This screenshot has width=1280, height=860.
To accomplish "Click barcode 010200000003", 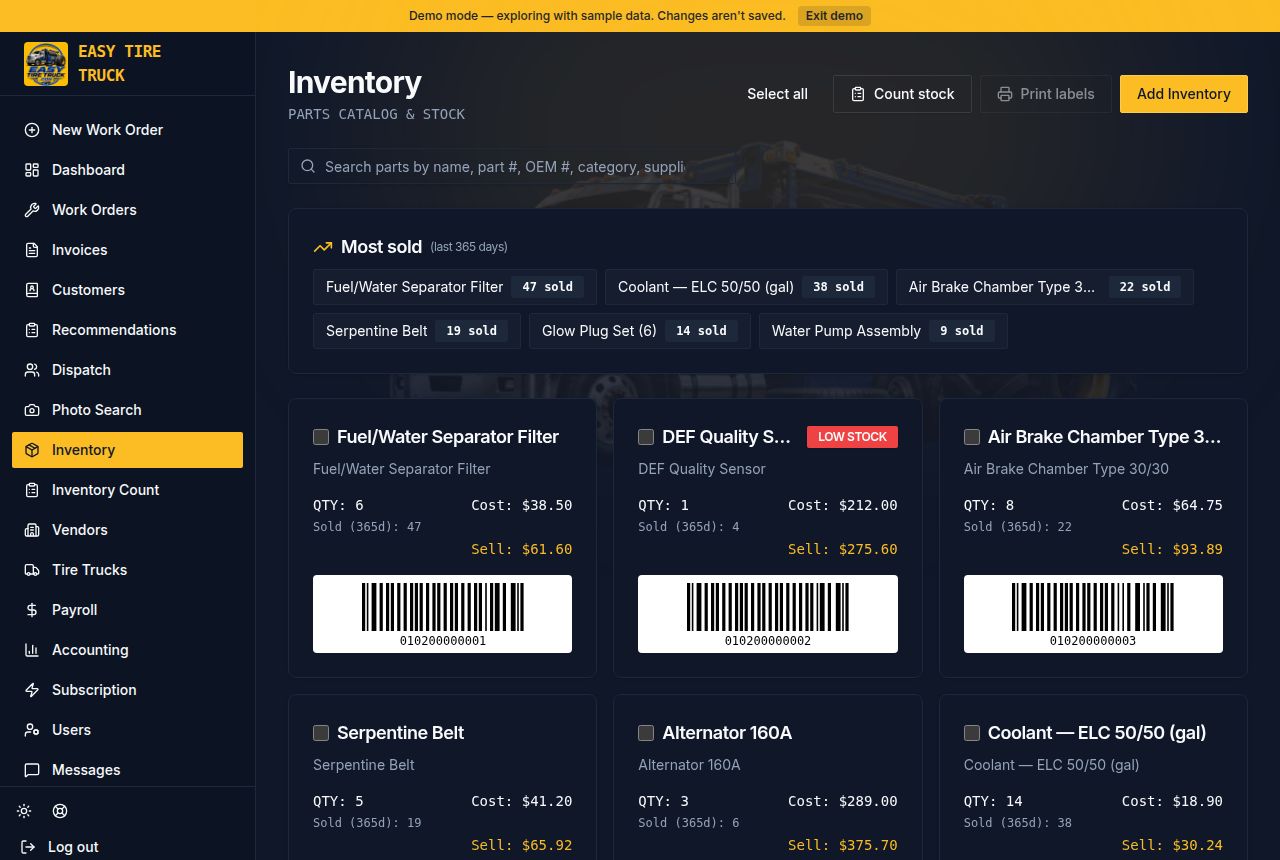I will [x=1093, y=614].
